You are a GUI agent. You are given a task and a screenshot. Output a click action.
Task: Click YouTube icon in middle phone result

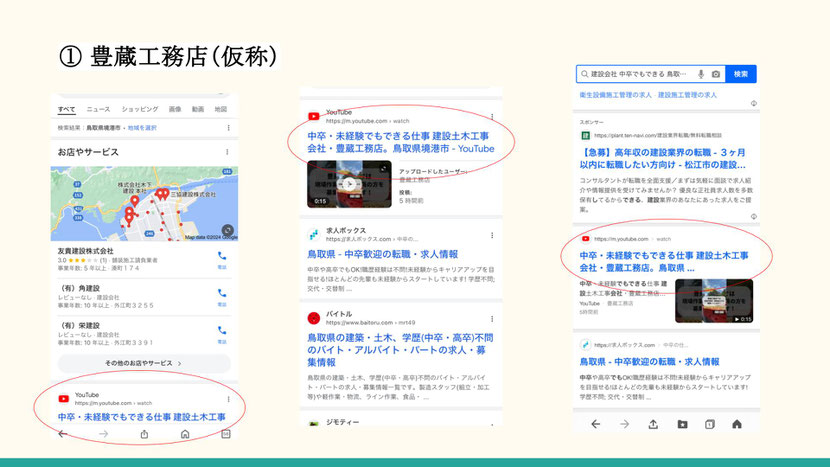(313, 116)
